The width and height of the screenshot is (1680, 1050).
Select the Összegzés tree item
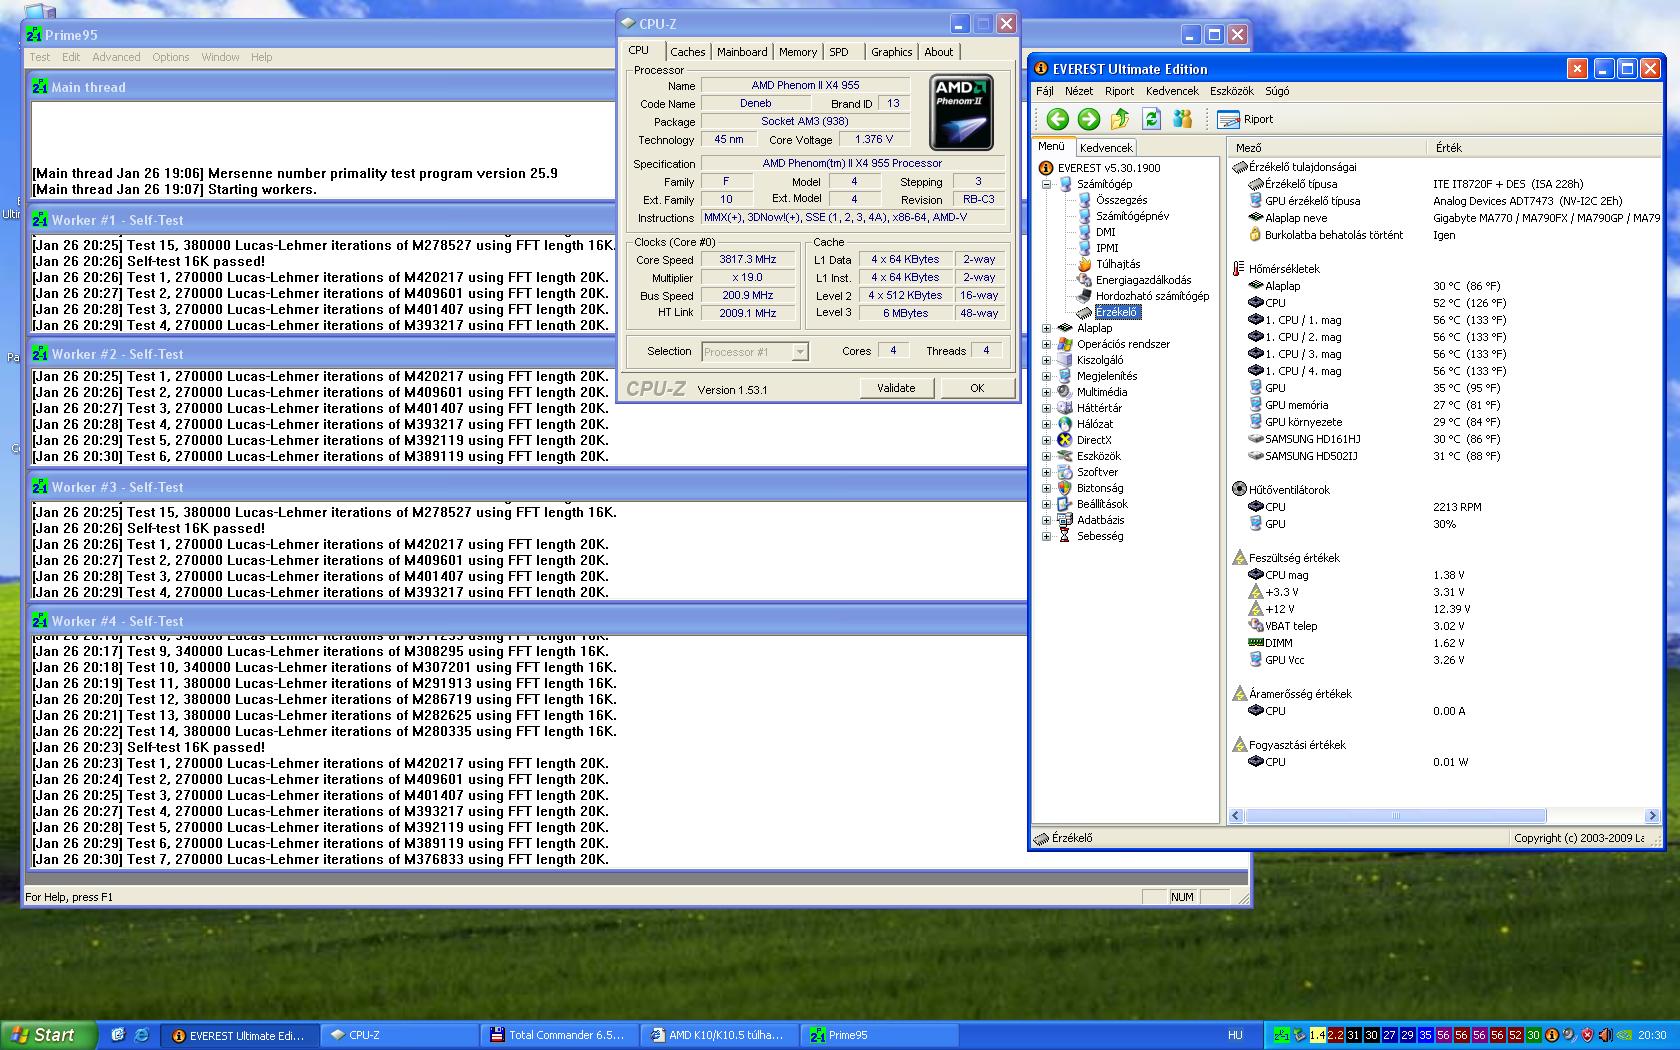pyautogui.click(x=1112, y=200)
